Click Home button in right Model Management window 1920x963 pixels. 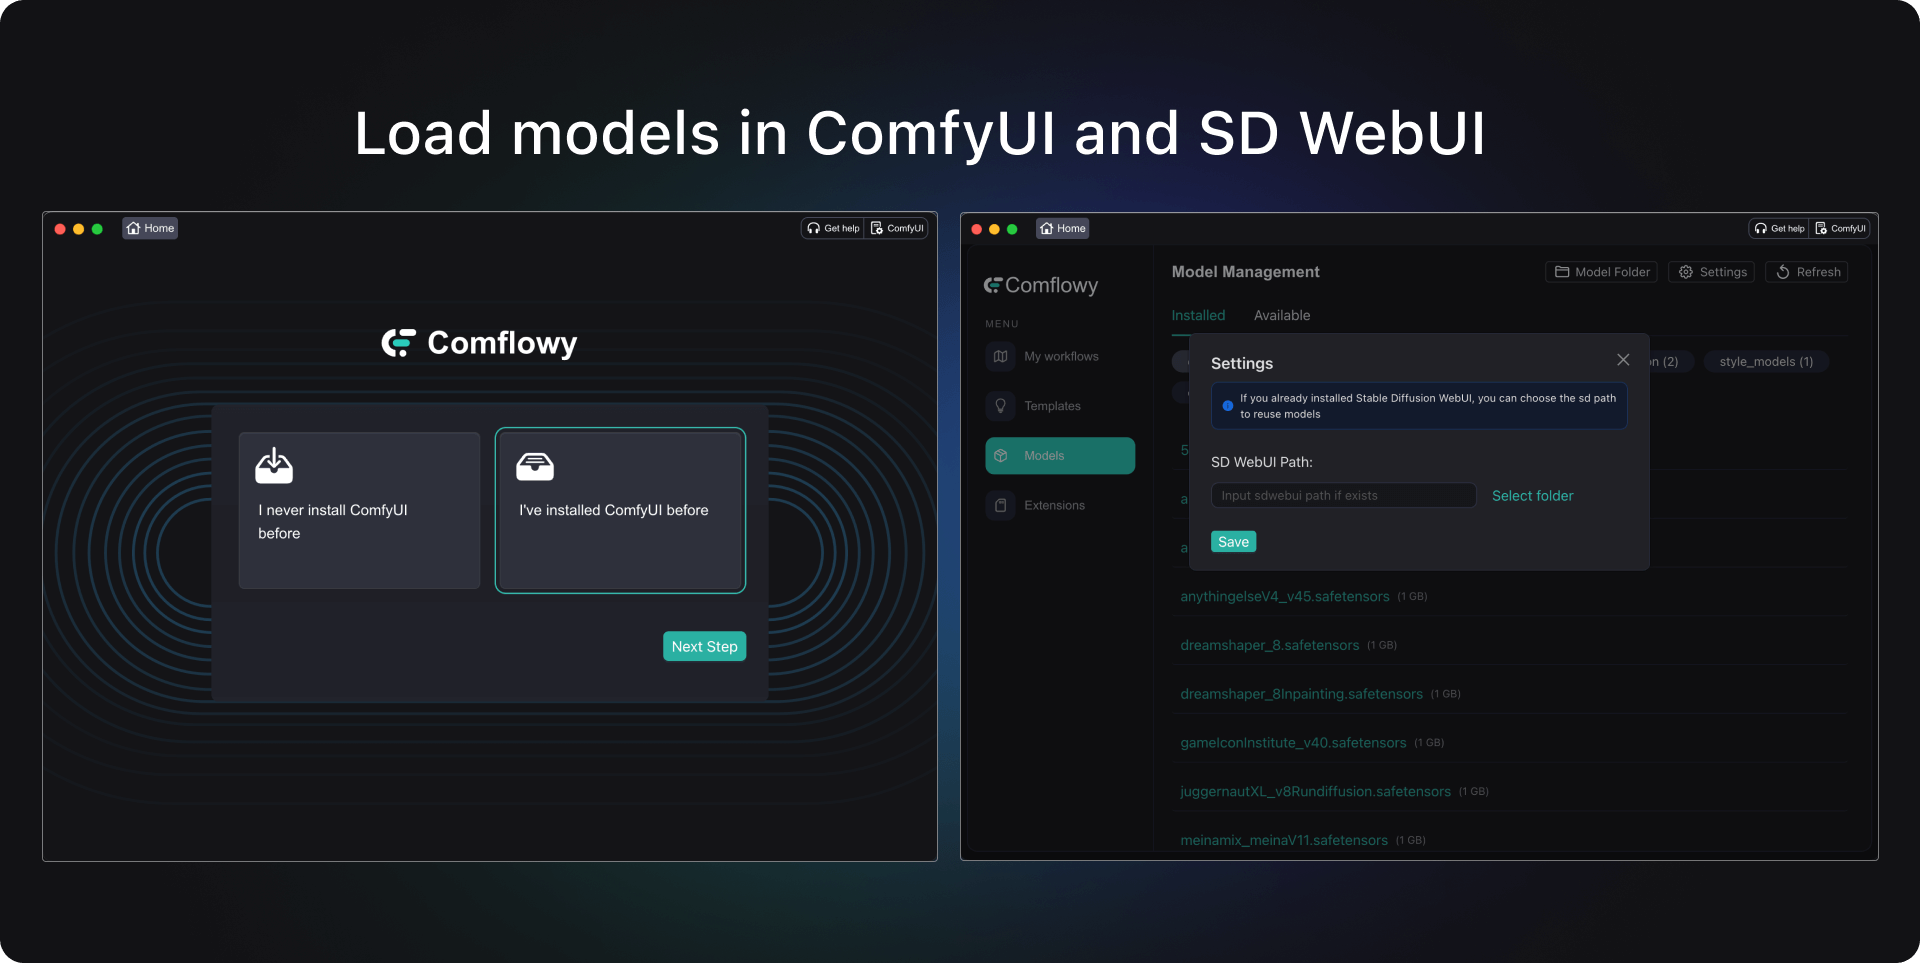(x=1063, y=228)
